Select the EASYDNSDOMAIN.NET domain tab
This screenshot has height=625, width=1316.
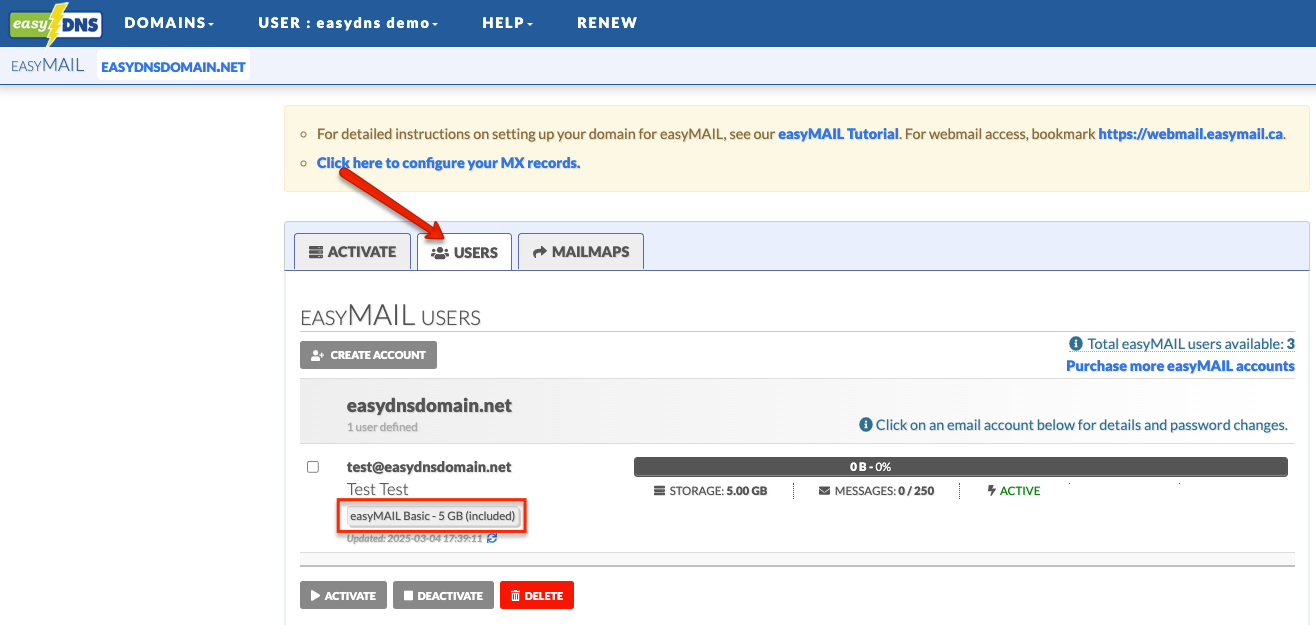173,68
